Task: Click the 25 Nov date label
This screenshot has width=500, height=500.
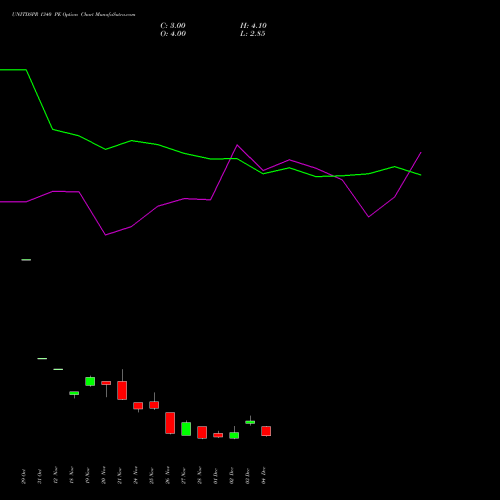Action: click(x=151, y=475)
